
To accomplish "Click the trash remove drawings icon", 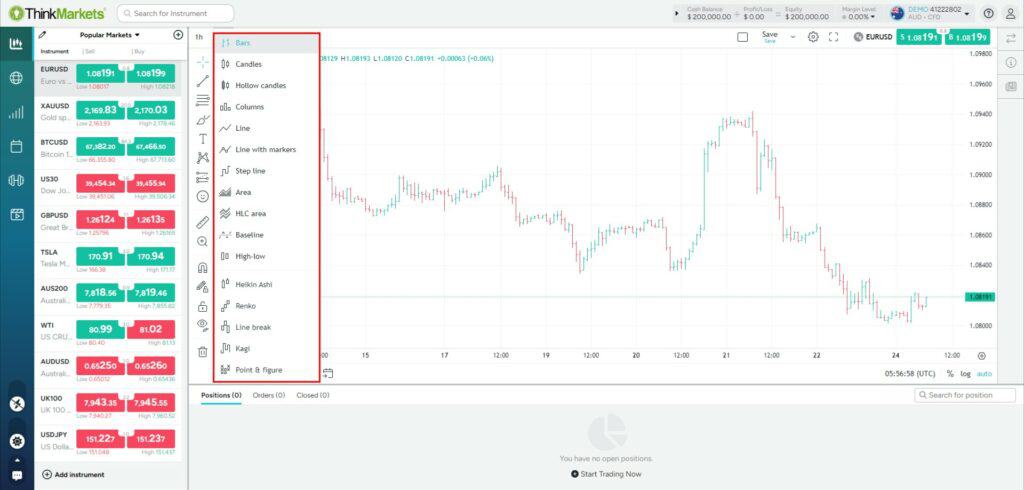I will click(x=203, y=351).
